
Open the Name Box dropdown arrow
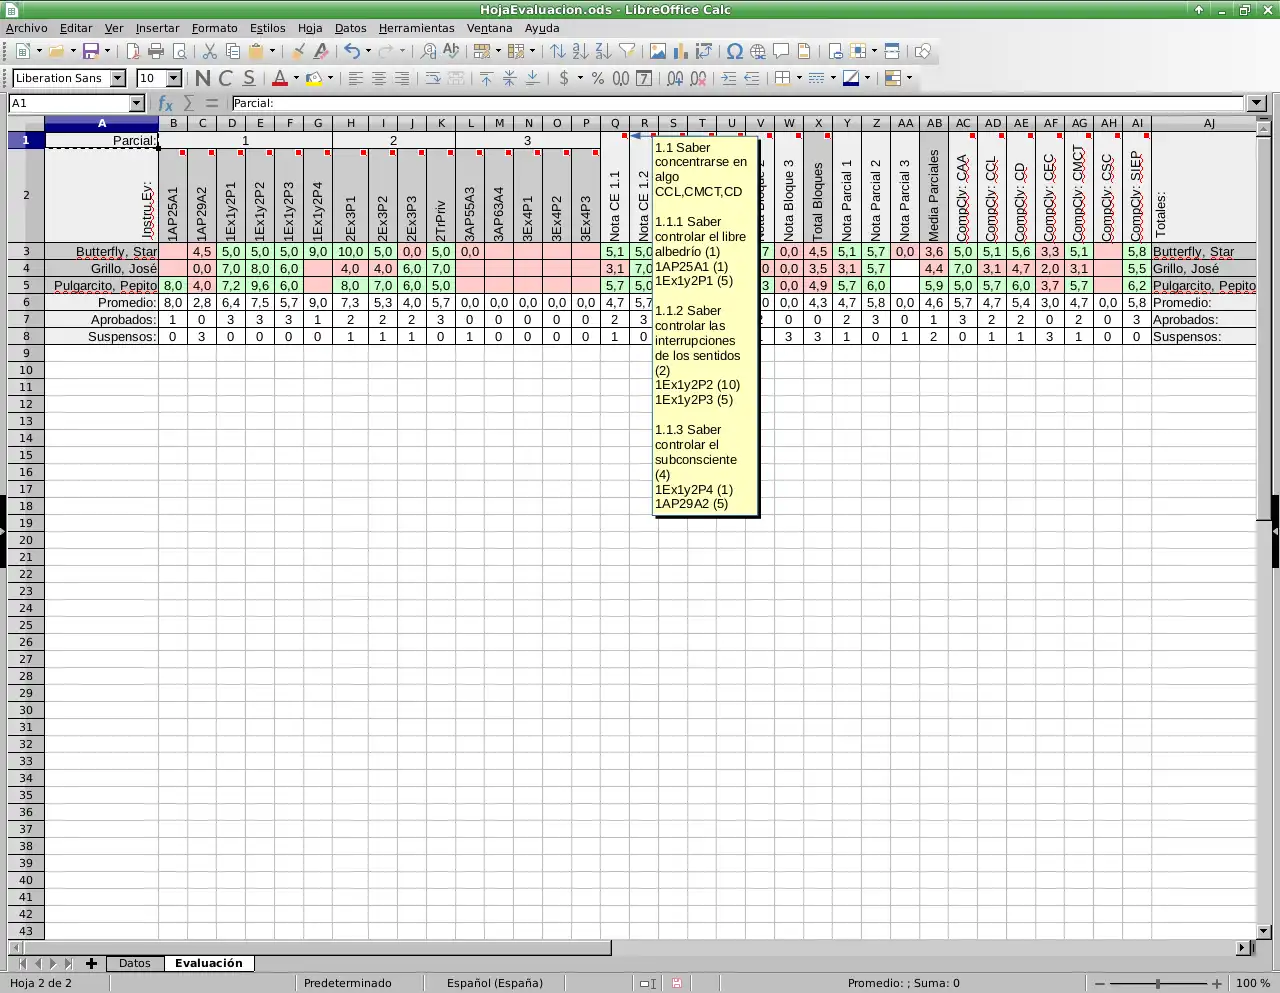137,103
